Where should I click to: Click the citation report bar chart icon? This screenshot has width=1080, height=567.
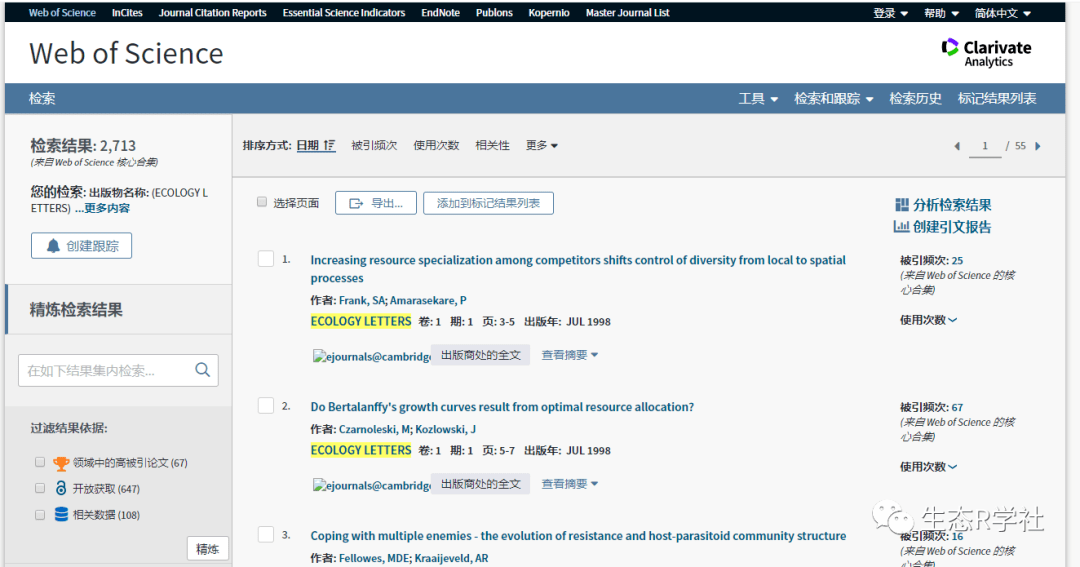(x=901, y=227)
